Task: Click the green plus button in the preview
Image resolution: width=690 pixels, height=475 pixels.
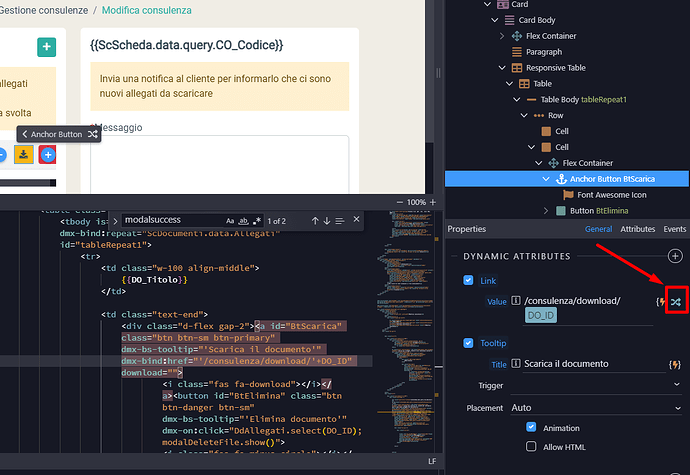Action: (x=47, y=47)
